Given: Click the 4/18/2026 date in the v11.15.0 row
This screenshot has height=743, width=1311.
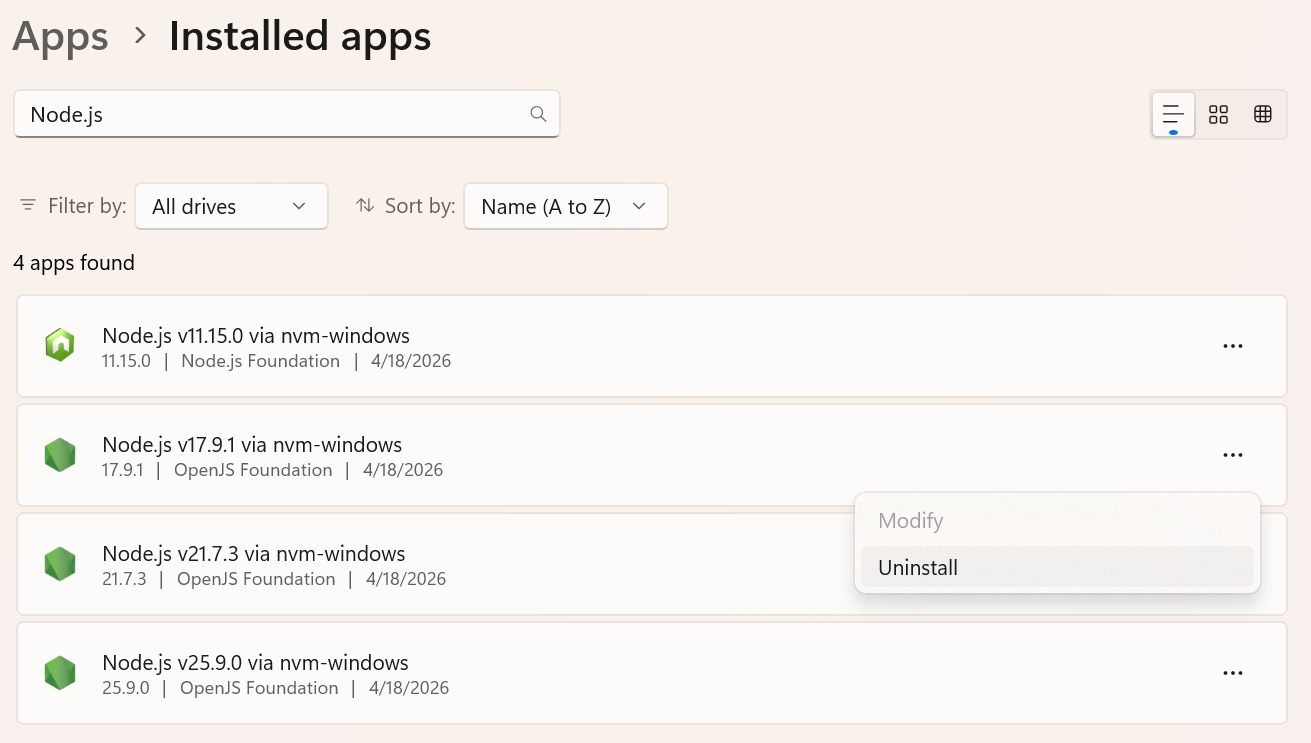Looking at the screenshot, I should (x=411, y=361).
